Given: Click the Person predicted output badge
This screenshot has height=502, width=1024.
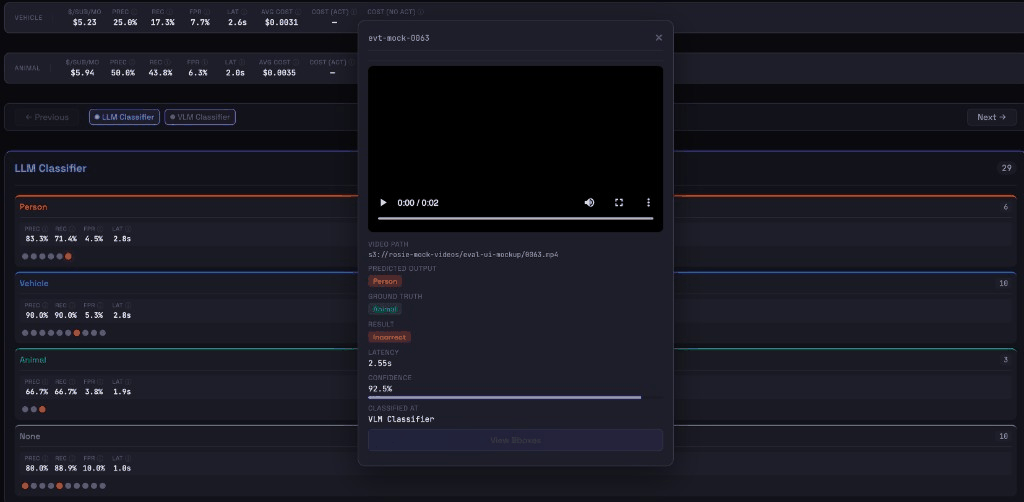Looking at the screenshot, I should (x=385, y=281).
